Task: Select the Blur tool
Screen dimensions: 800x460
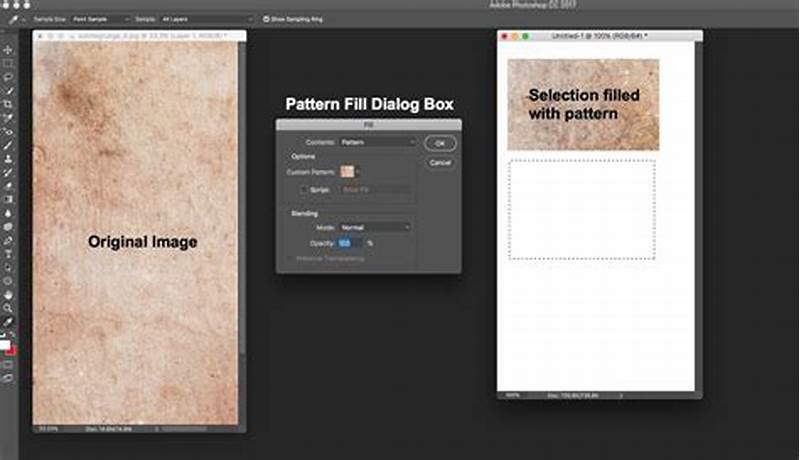Action: click(x=8, y=213)
